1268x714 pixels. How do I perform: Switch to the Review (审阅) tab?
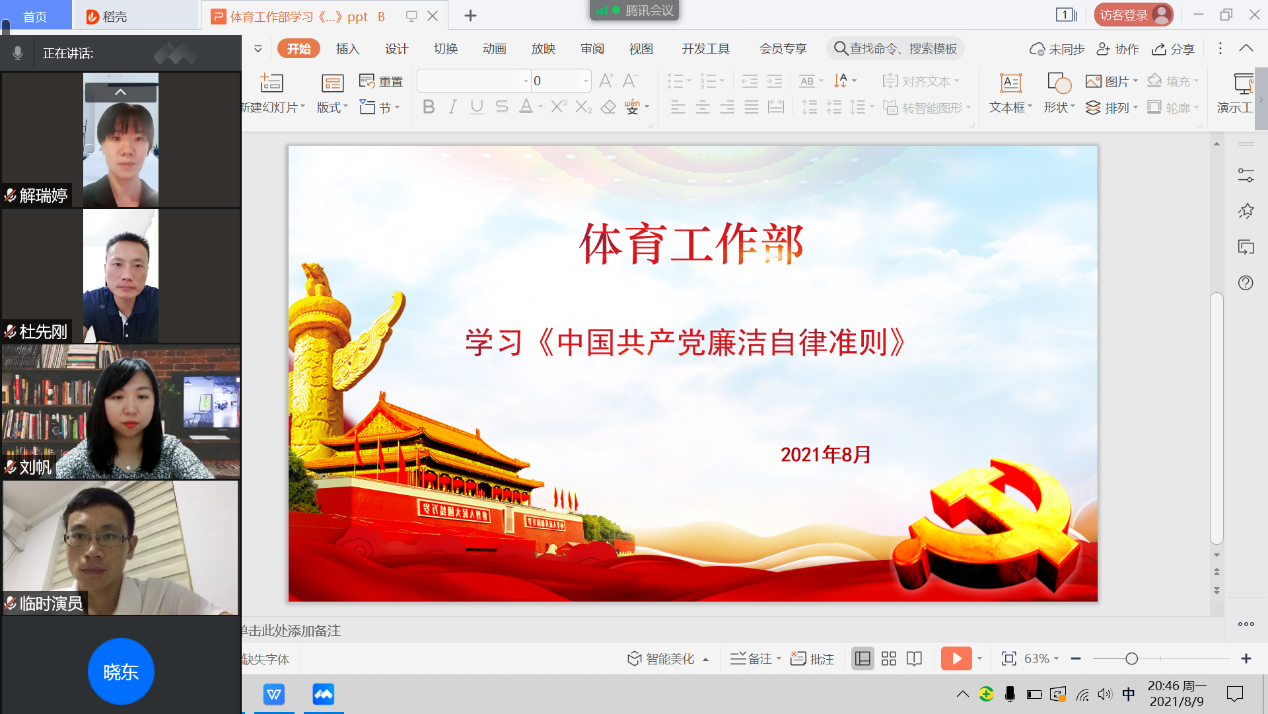pos(592,48)
